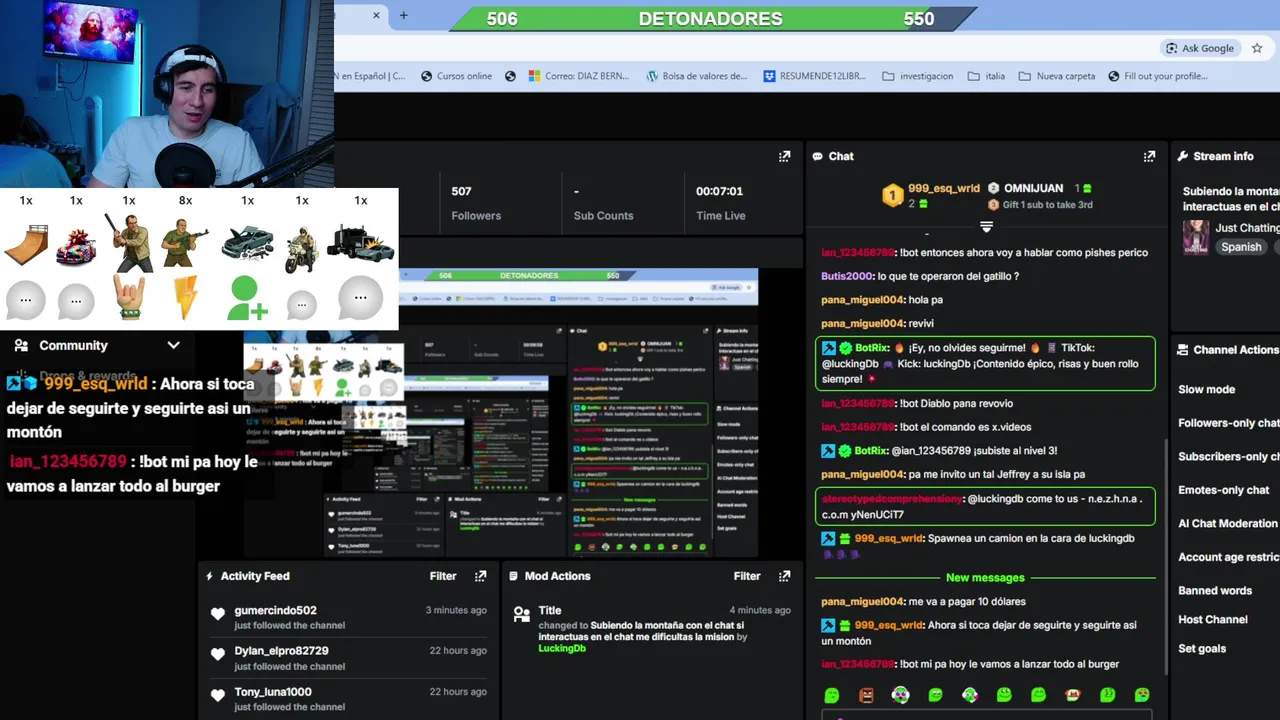Open the Fill out your profile bookmark
Image resolution: width=1280 pixels, height=720 pixels.
[1157, 76]
